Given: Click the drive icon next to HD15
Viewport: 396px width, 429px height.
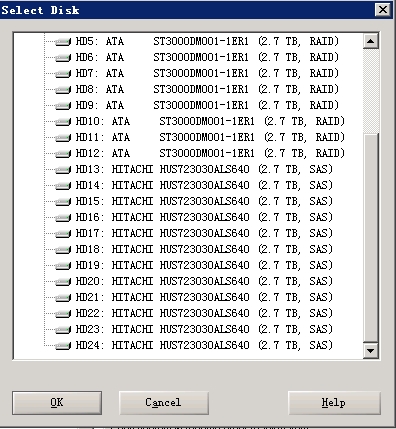Looking at the screenshot, I should point(63,202).
